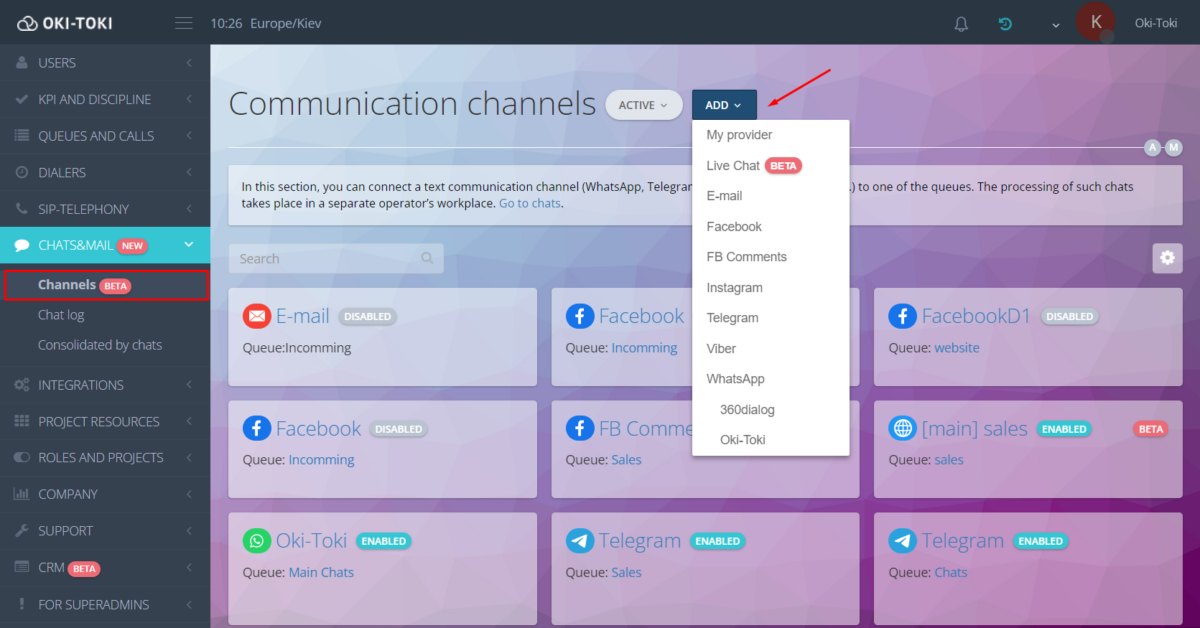Image resolution: width=1200 pixels, height=628 pixels.
Task: Click into the Search input field
Action: (x=325, y=258)
